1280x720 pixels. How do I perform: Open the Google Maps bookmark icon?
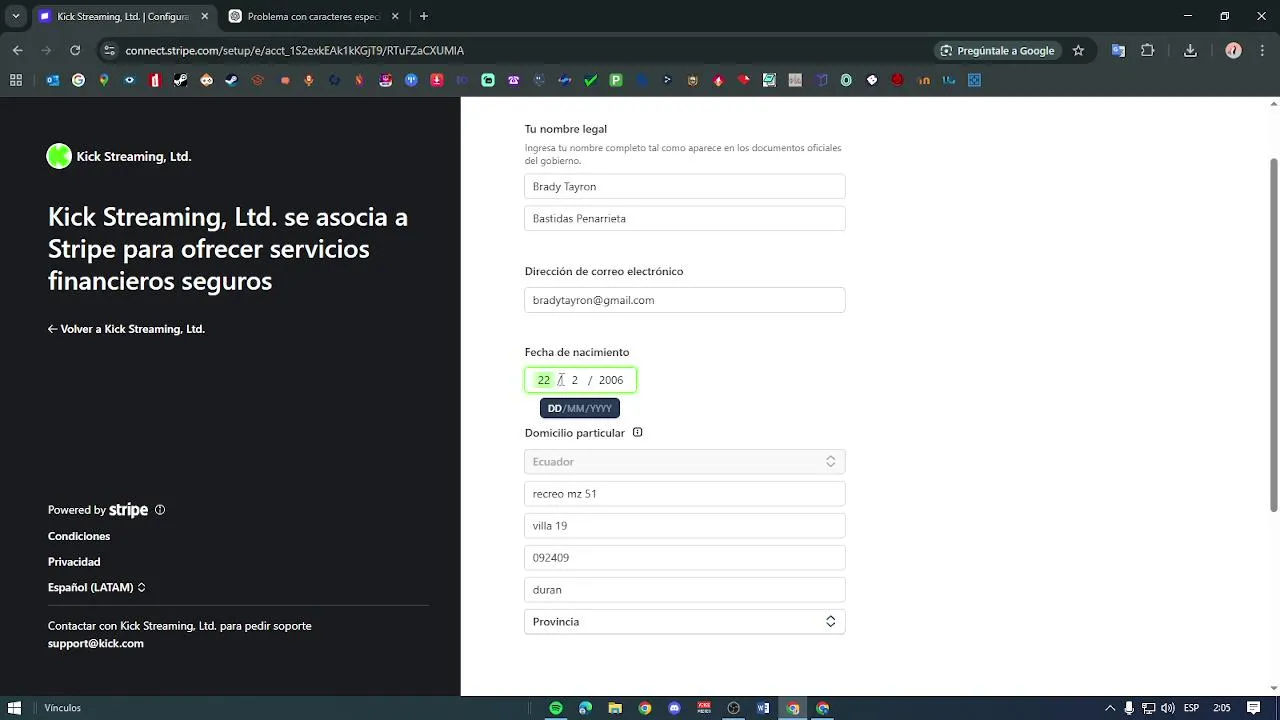tap(104, 80)
